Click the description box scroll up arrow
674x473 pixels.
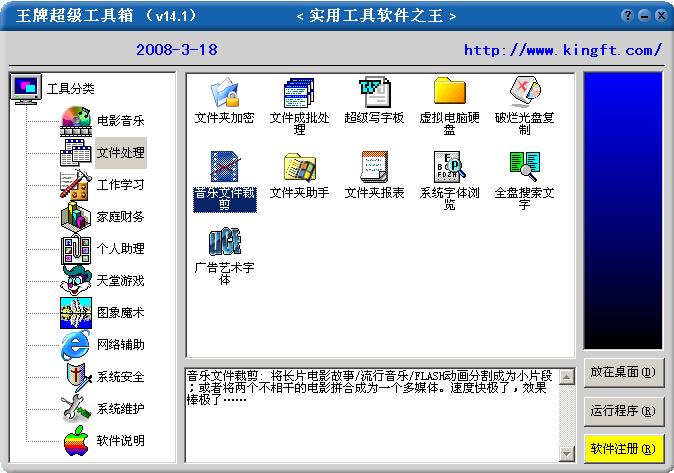click(x=567, y=377)
